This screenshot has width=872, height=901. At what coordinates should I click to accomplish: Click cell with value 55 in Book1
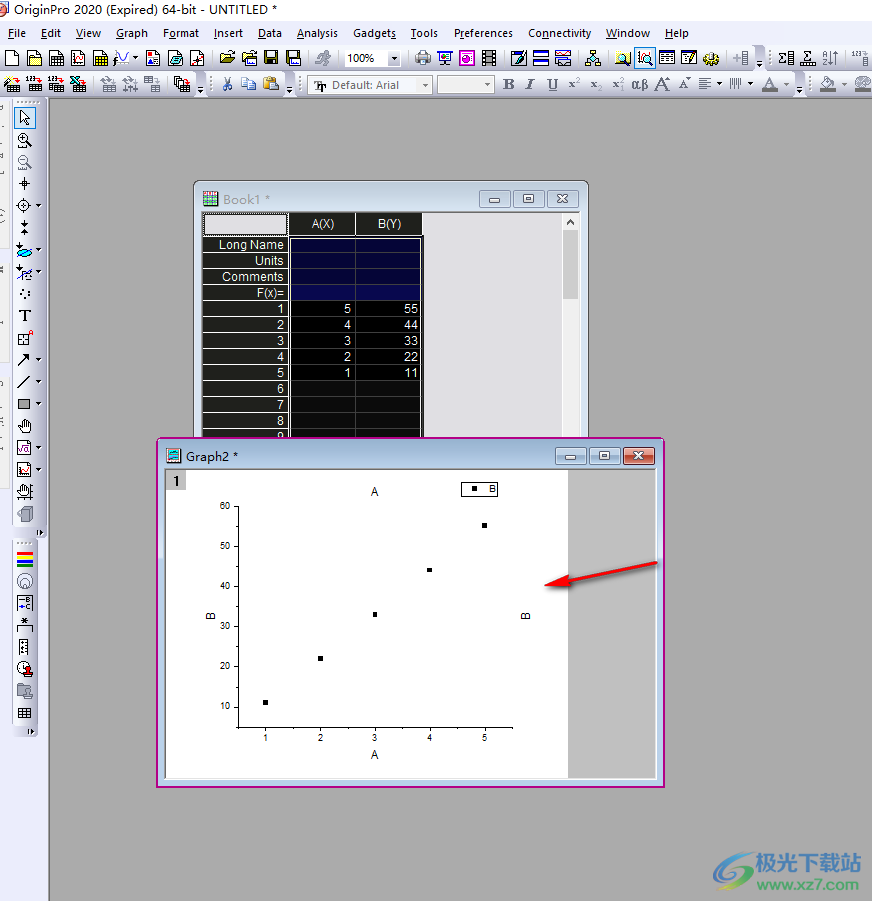tap(388, 309)
